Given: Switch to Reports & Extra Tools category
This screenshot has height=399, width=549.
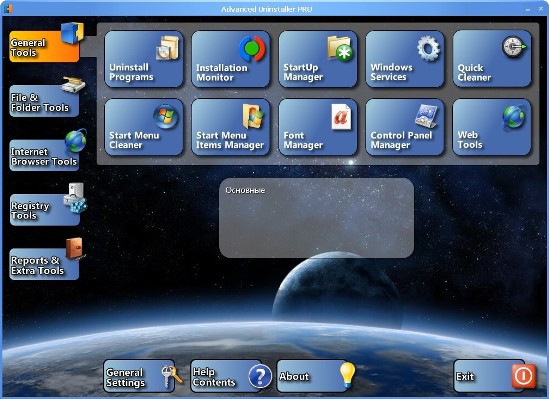Looking at the screenshot, I should 44,264.
